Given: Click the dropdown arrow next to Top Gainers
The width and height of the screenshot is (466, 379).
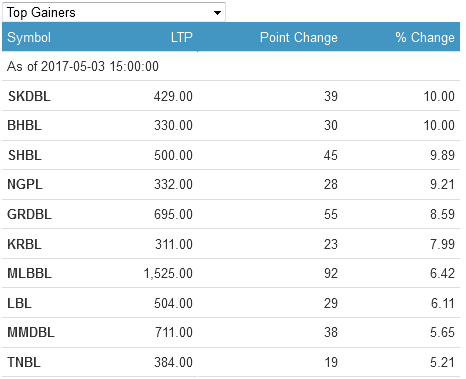Looking at the screenshot, I should 217,13.
